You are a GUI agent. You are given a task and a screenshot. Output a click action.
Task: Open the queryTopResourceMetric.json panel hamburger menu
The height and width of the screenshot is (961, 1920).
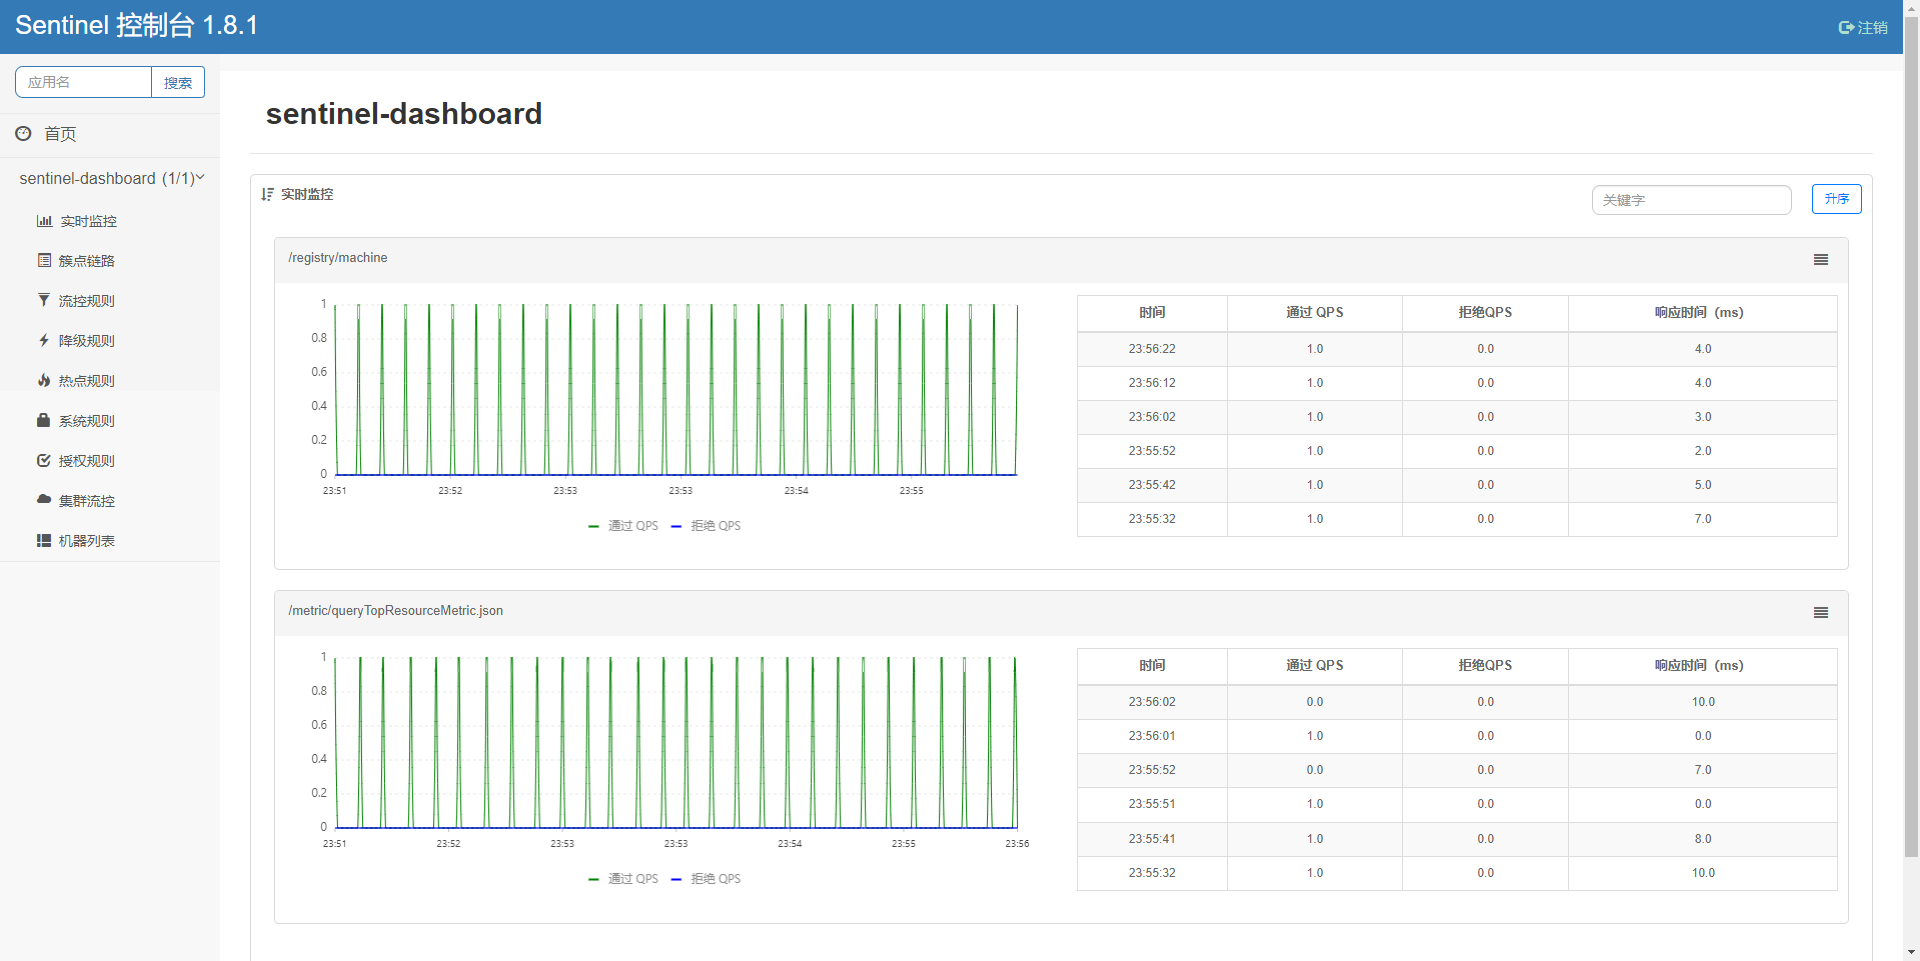(1821, 612)
